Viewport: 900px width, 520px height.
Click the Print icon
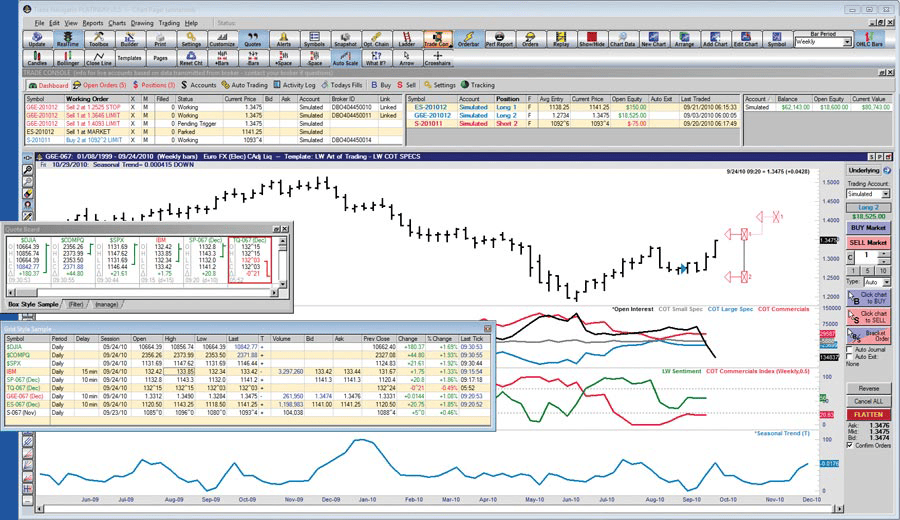click(x=160, y=39)
